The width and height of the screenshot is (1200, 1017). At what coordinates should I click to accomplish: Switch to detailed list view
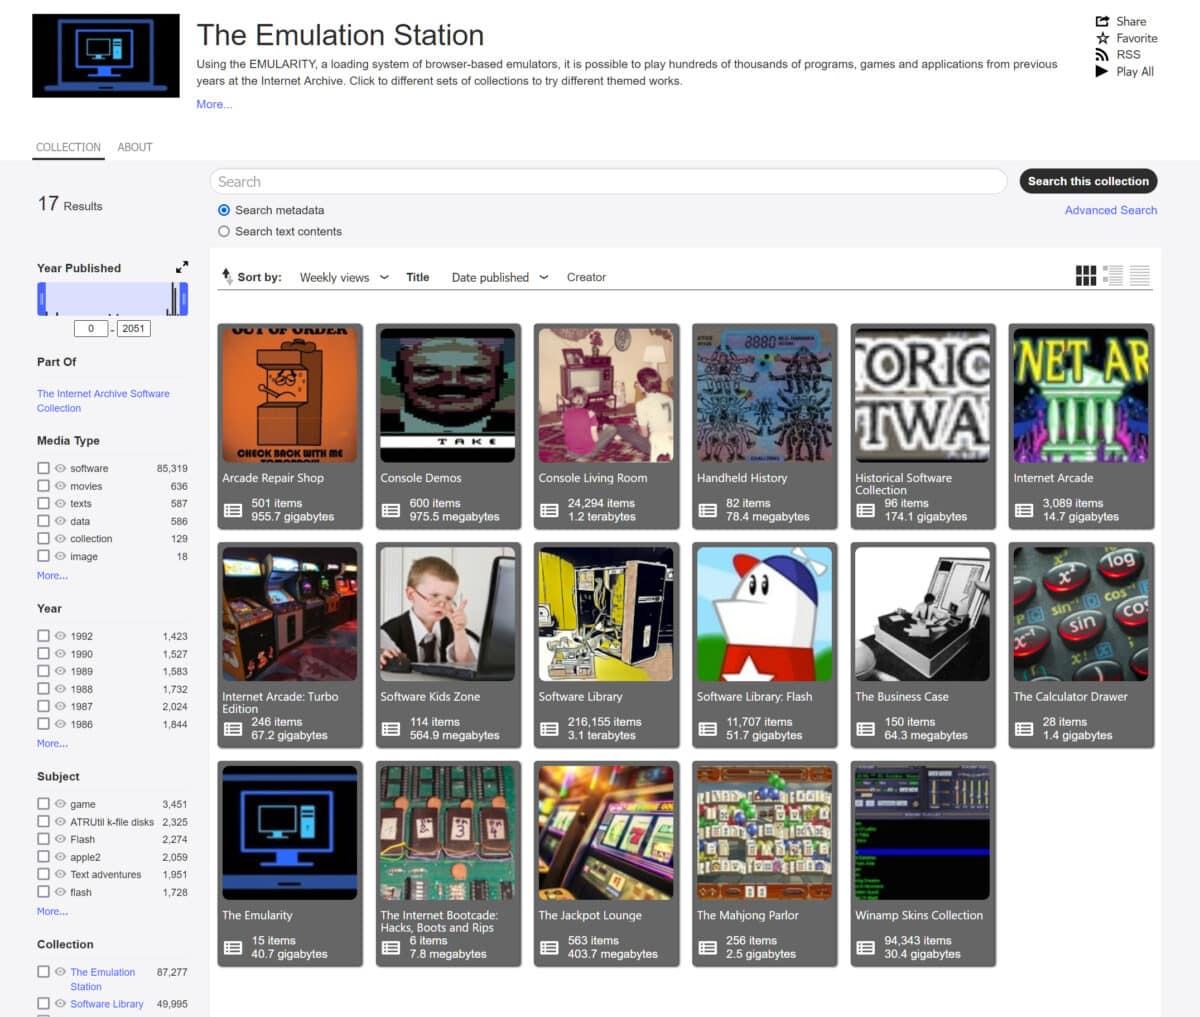1113,275
